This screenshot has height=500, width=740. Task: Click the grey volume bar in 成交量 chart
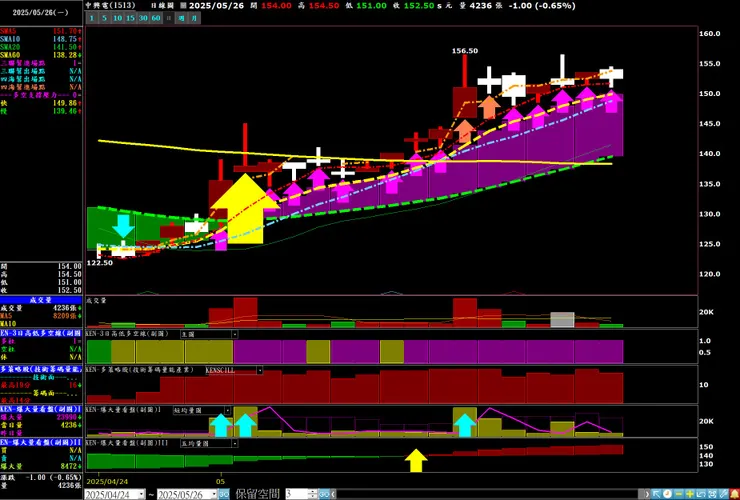pyautogui.click(x=563, y=320)
